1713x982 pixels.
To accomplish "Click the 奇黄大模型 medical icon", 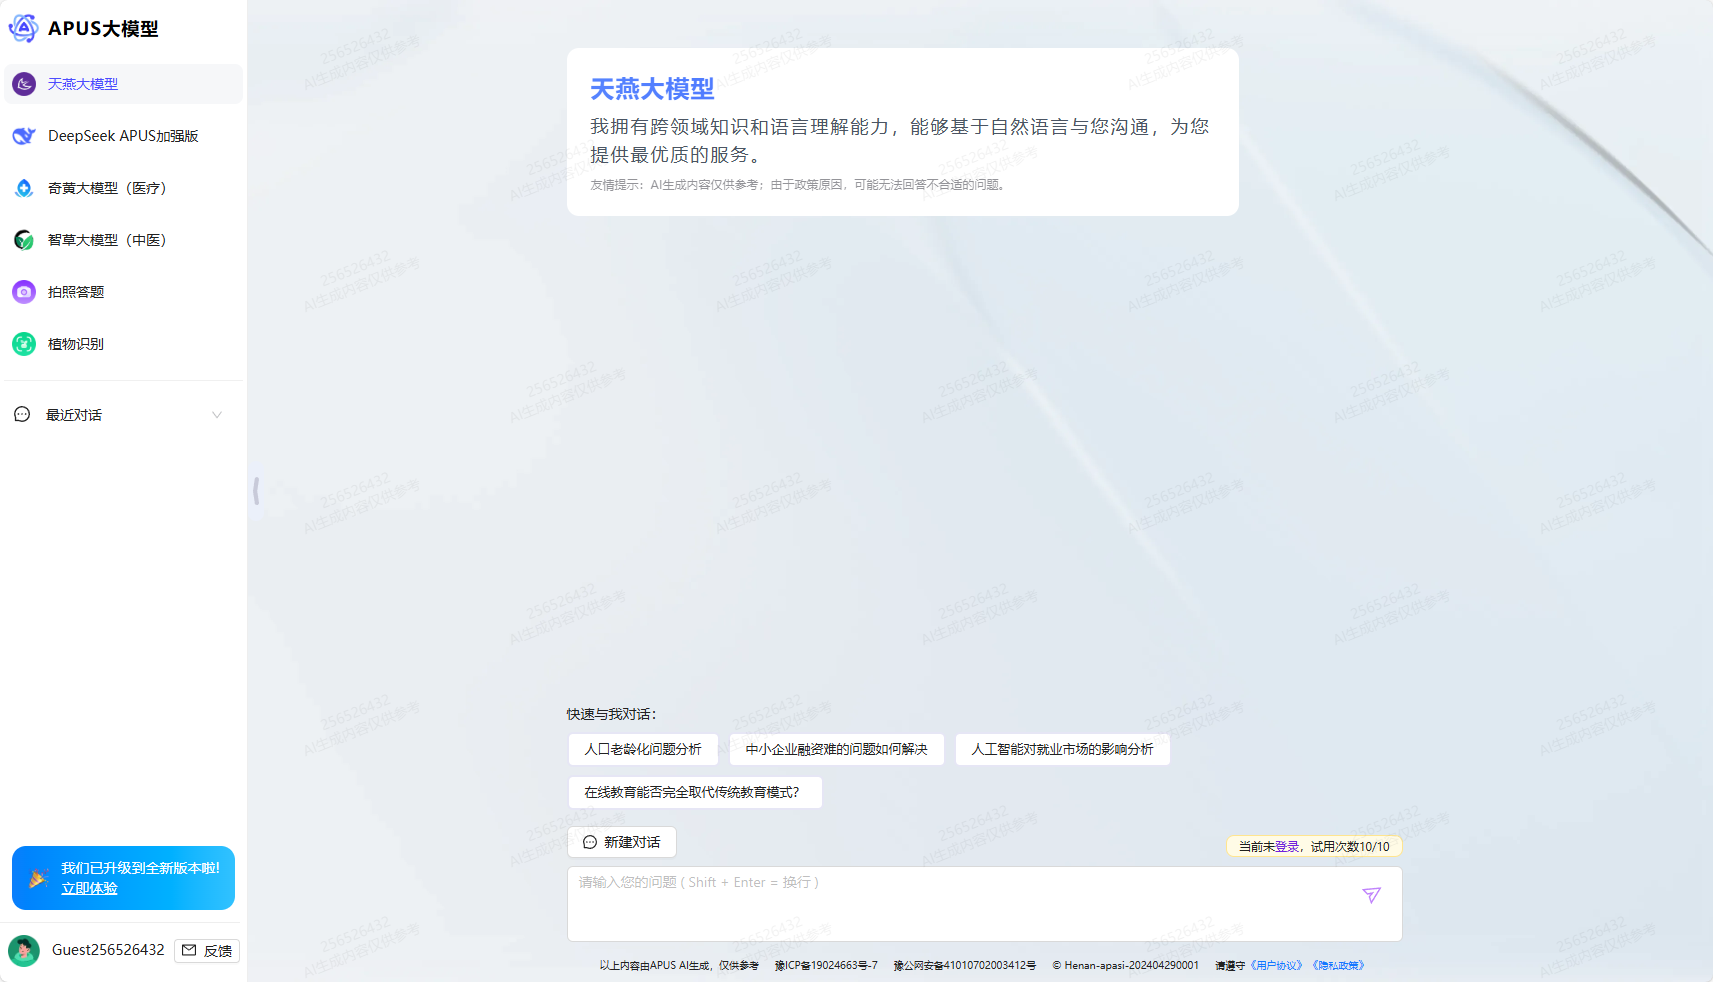I will [x=24, y=188].
